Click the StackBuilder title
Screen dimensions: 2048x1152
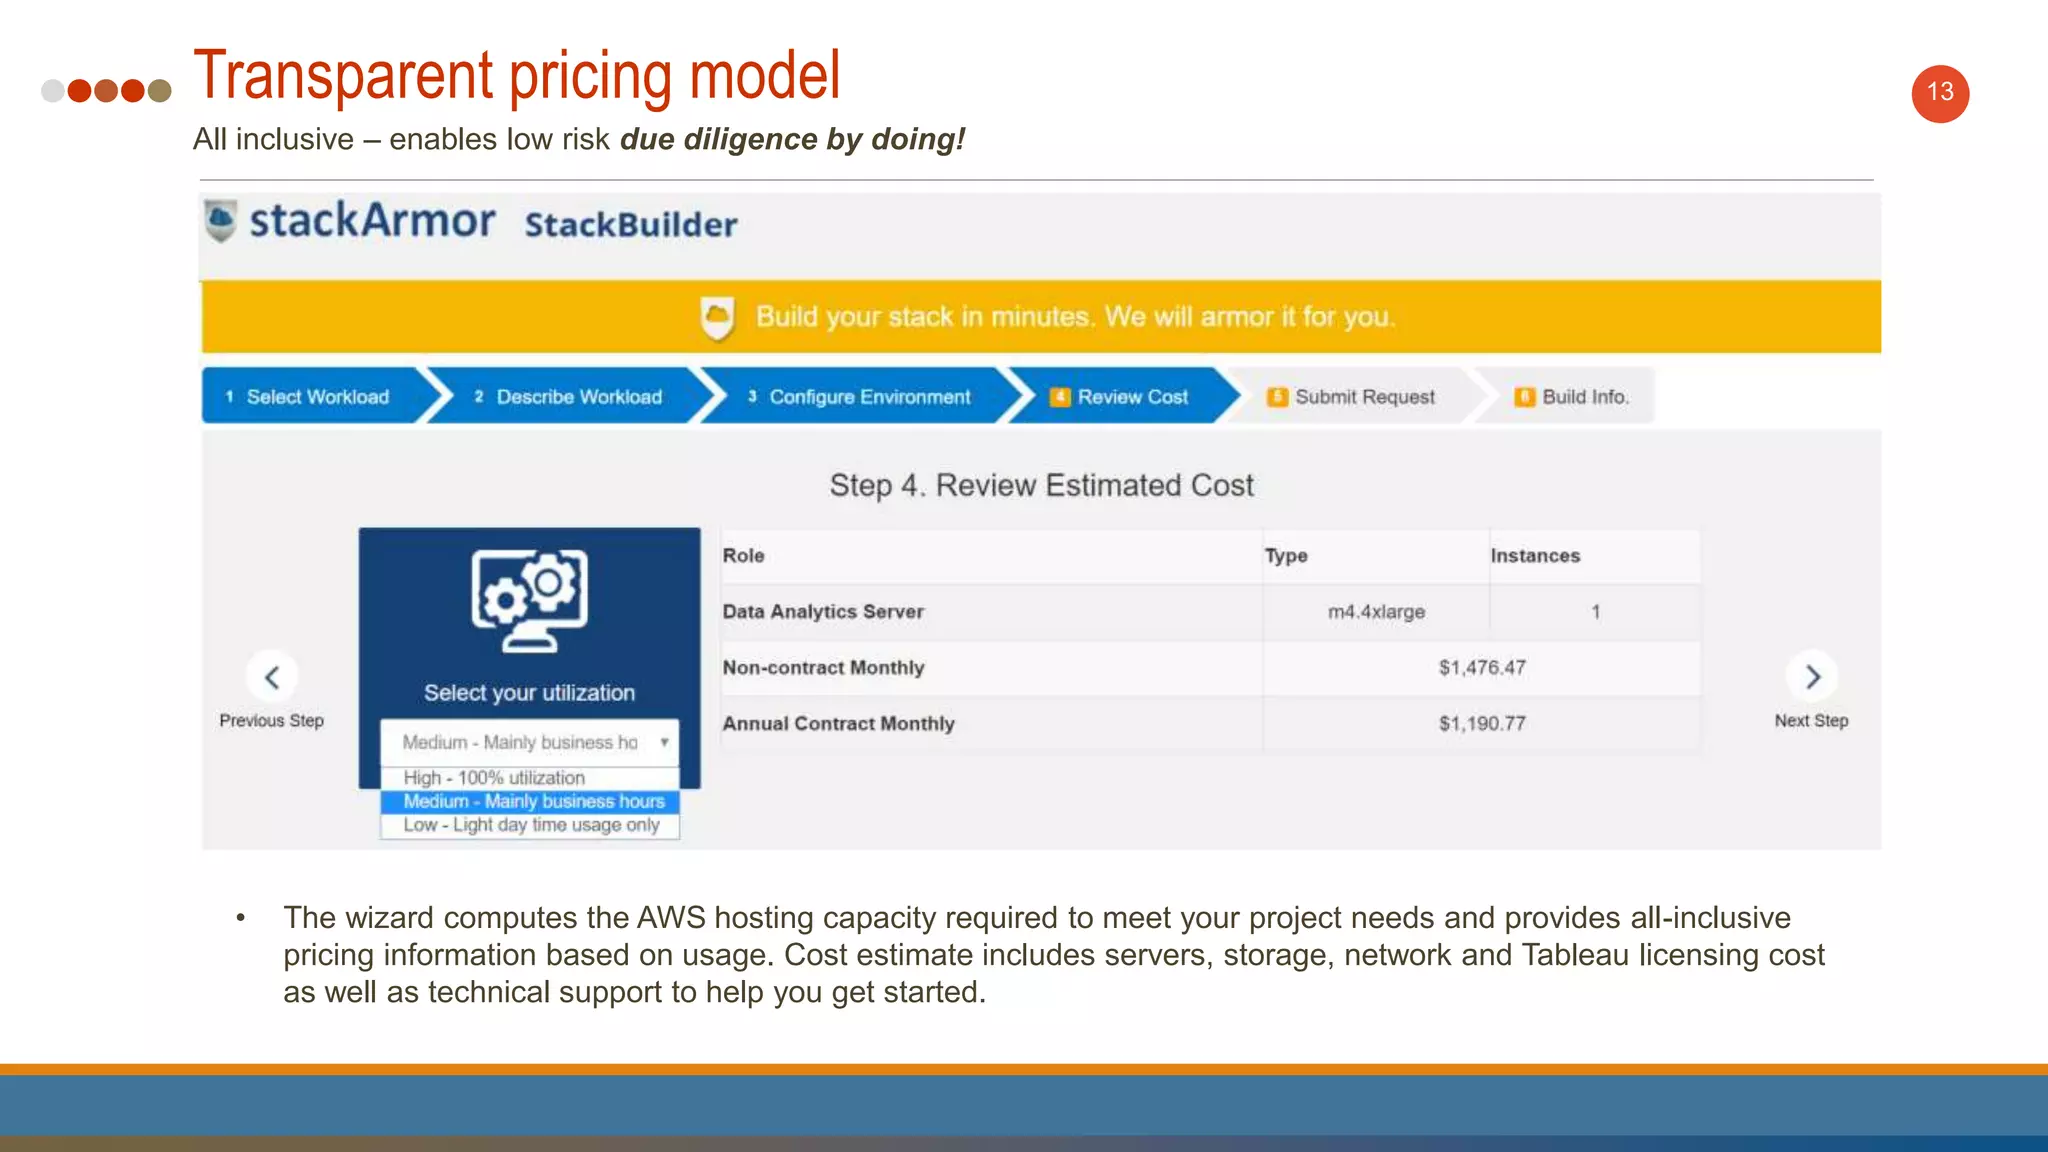(x=631, y=225)
